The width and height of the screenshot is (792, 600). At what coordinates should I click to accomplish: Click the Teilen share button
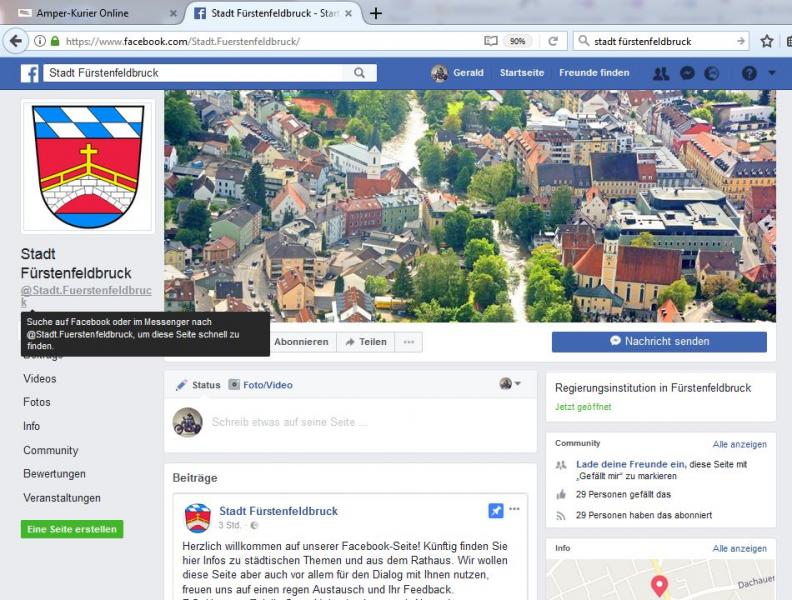pyautogui.click(x=366, y=342)
